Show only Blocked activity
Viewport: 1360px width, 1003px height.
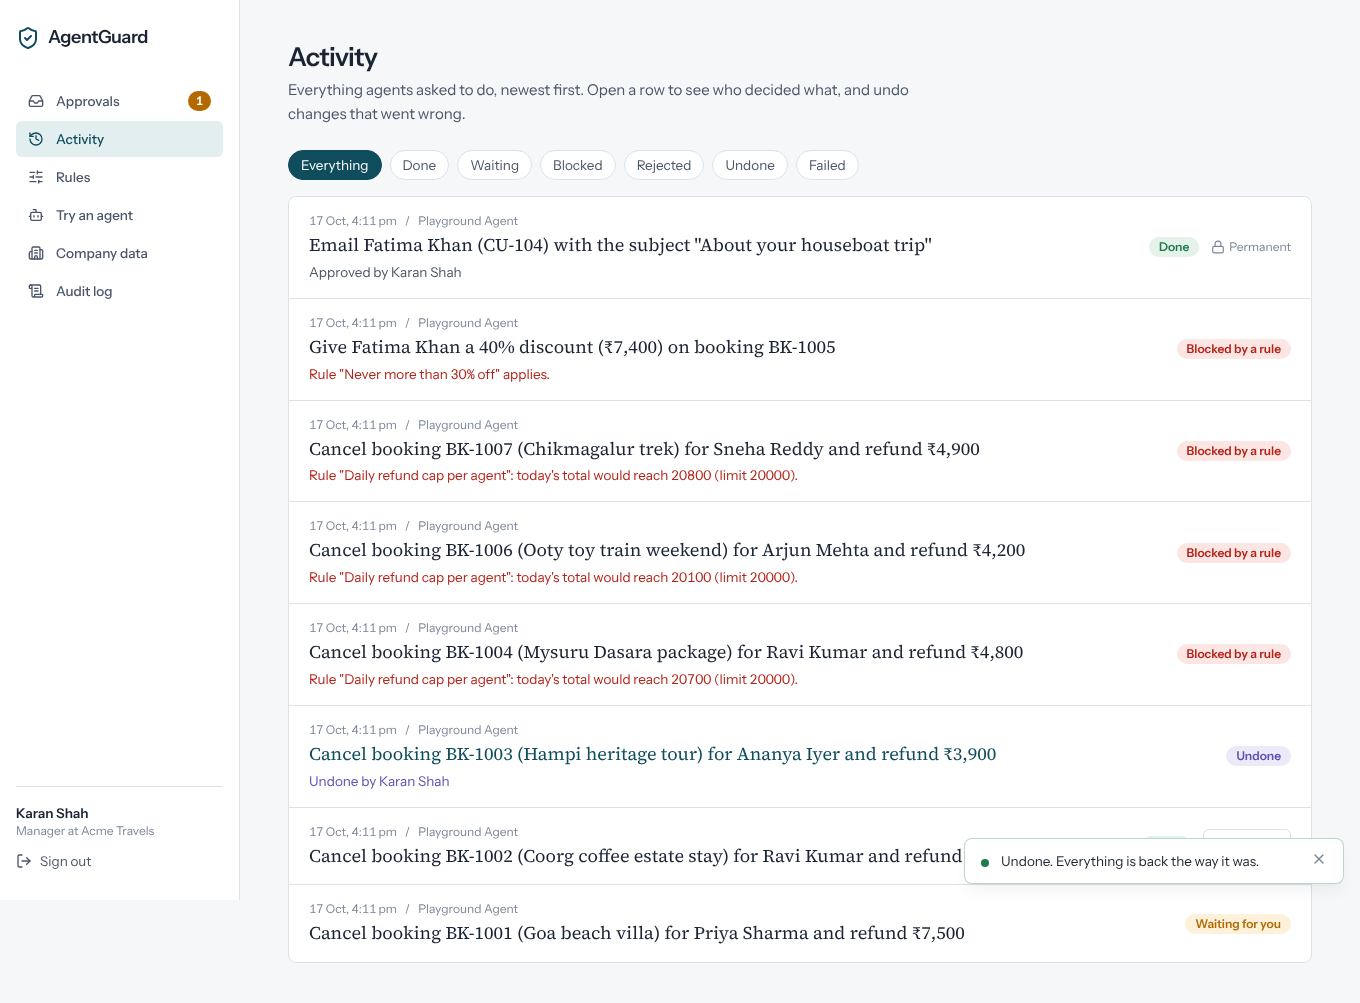[x=578, y=165]
